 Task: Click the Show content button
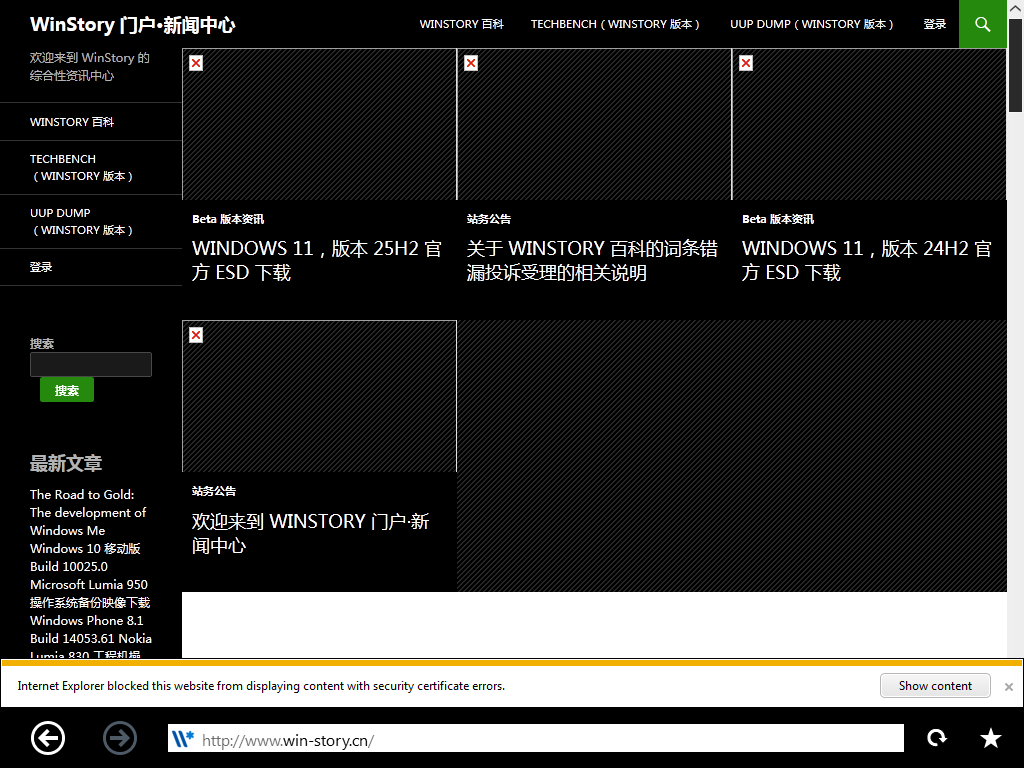tap(935, 686)
